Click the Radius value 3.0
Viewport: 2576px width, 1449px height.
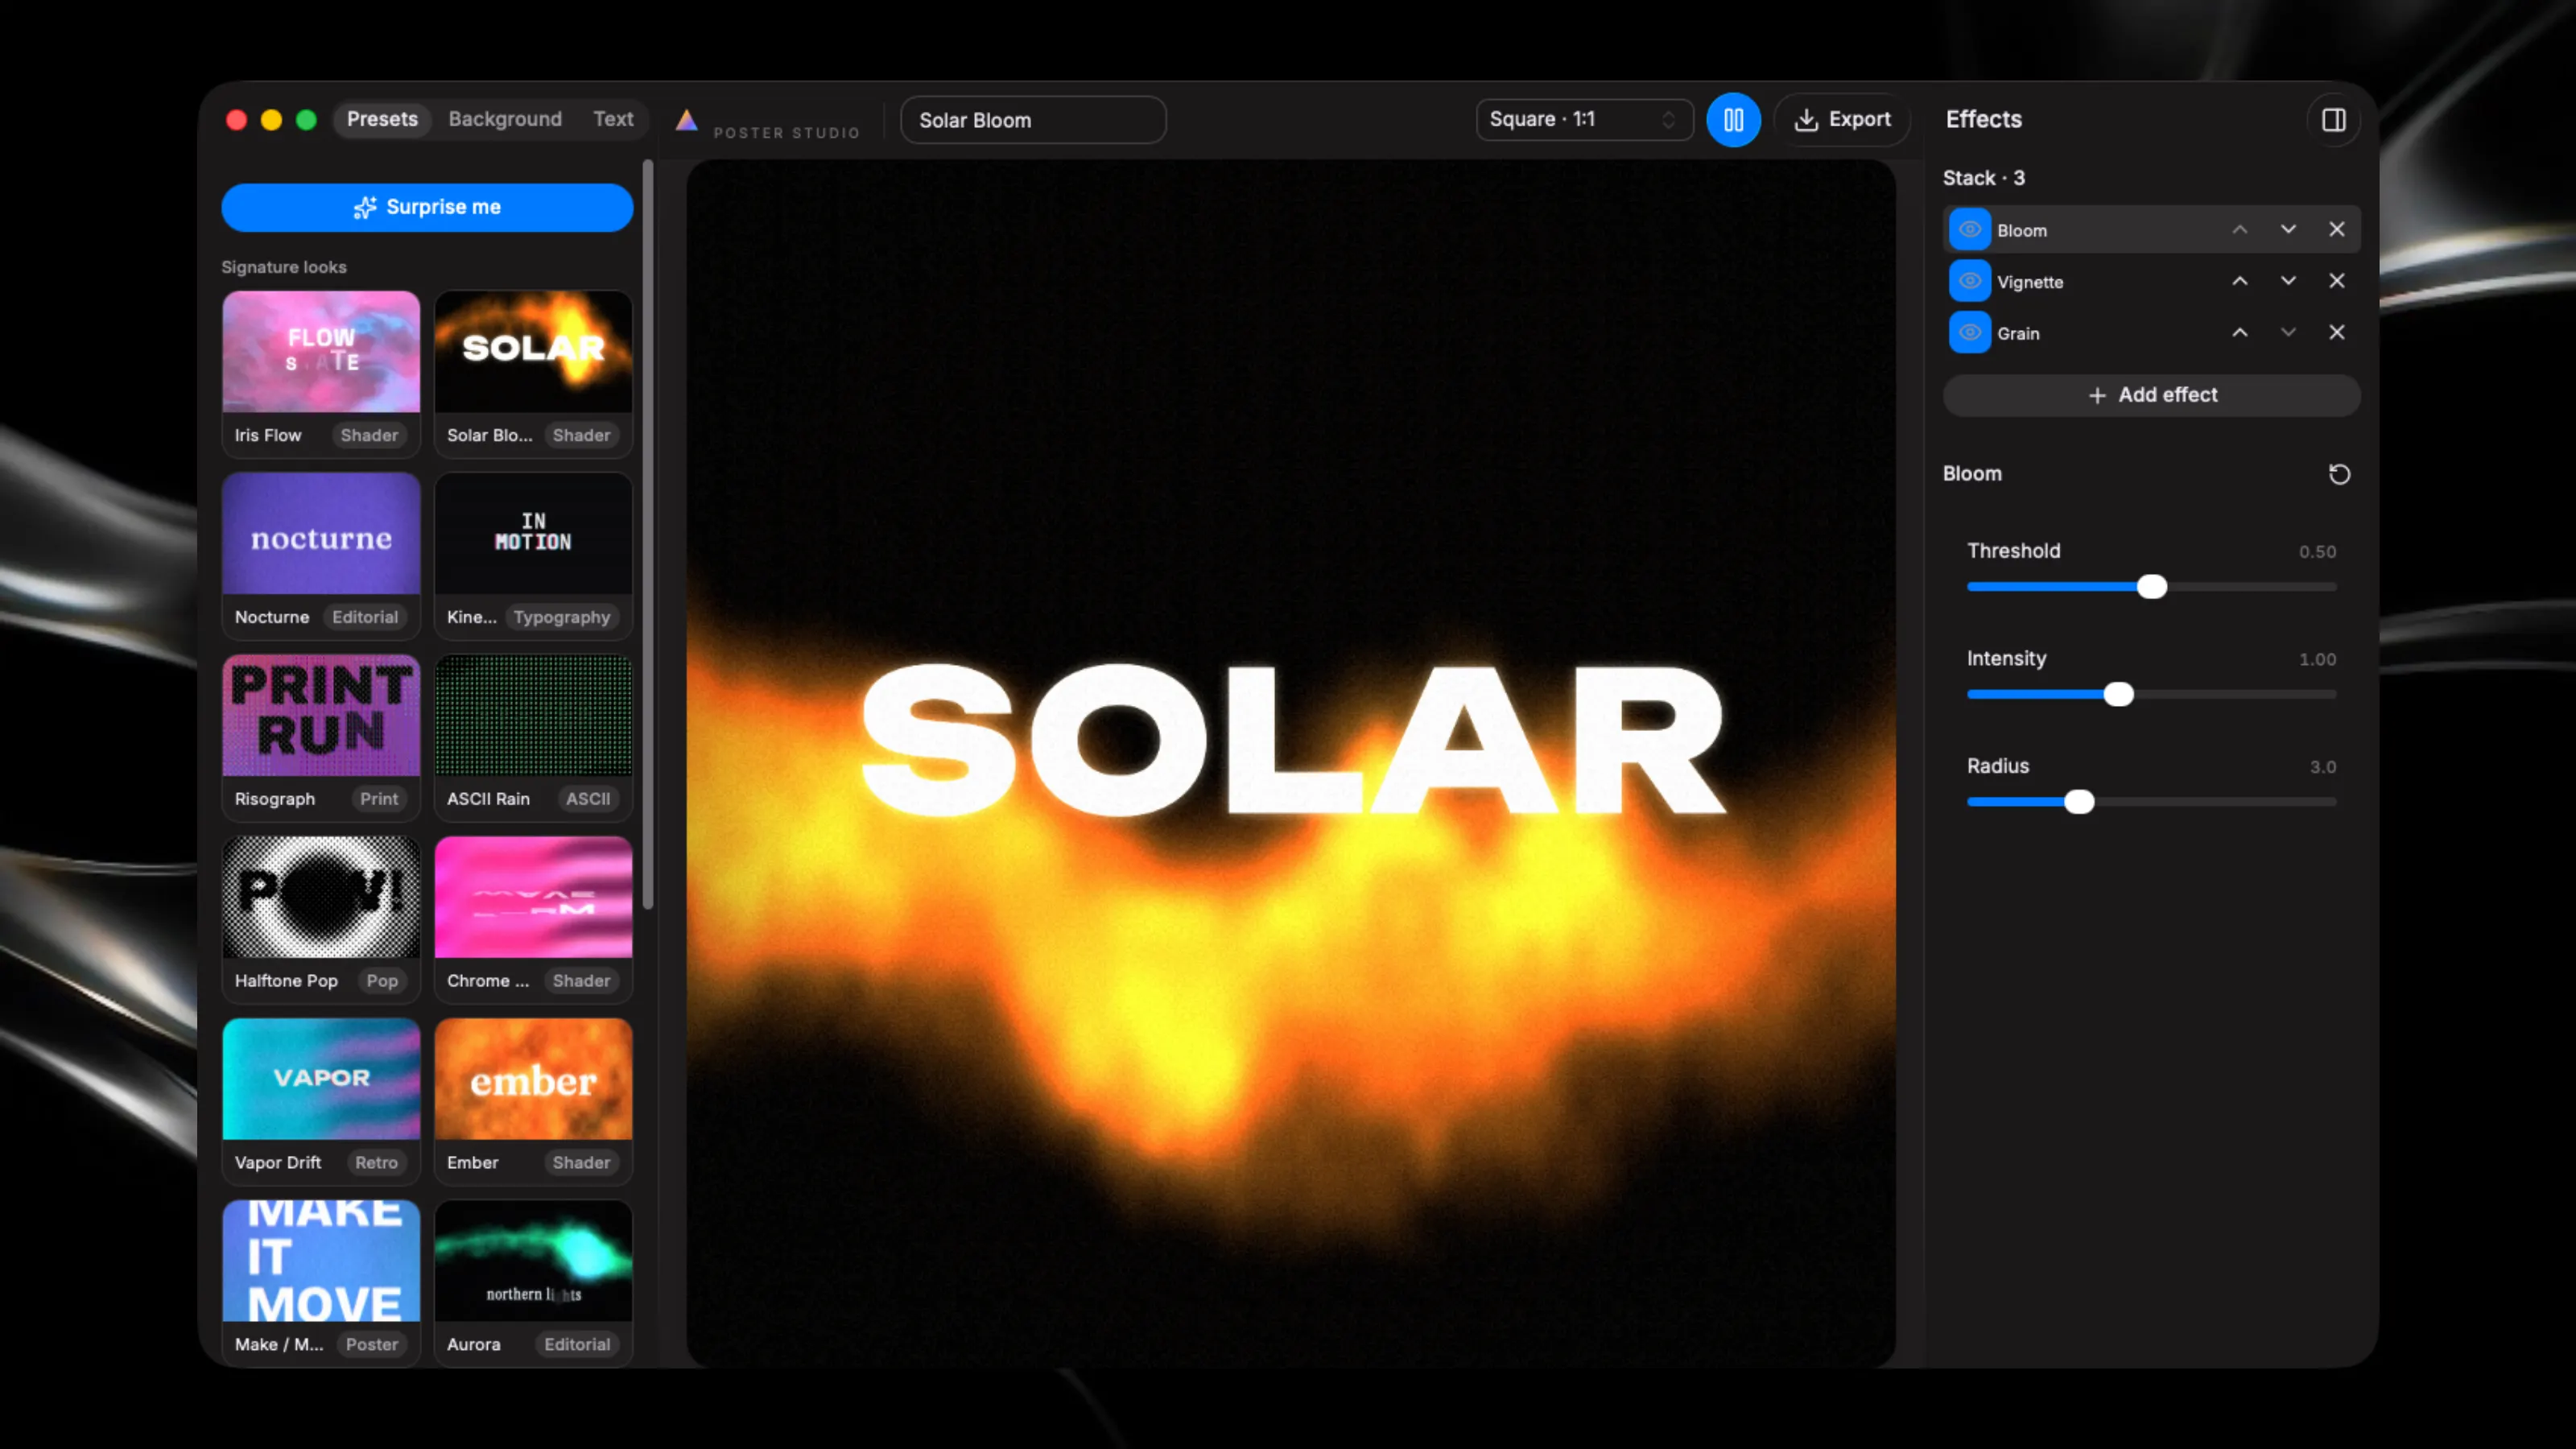tap(2322, 767)
